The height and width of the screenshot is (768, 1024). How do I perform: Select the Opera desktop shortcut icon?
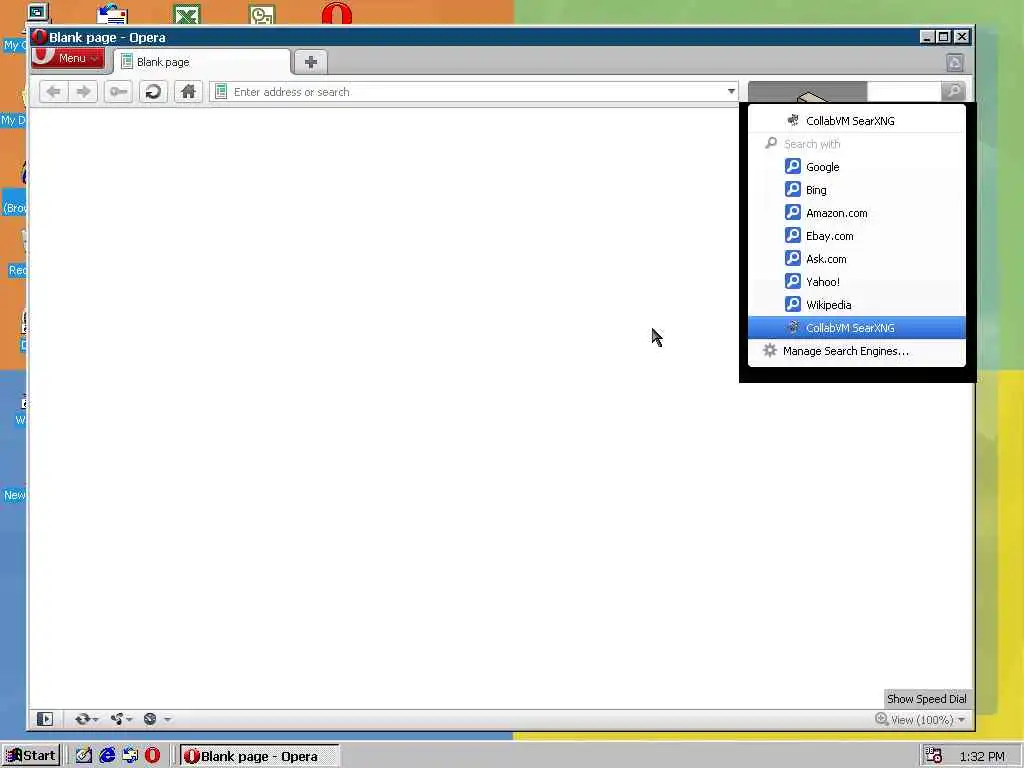(x=337, y=13)
